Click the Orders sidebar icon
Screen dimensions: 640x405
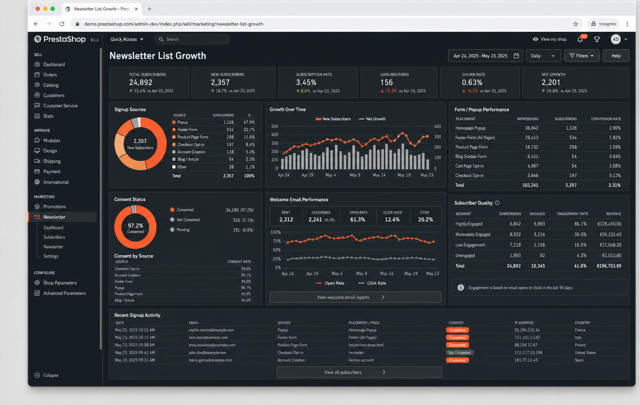pyautogui.click(x=37, y=75)
